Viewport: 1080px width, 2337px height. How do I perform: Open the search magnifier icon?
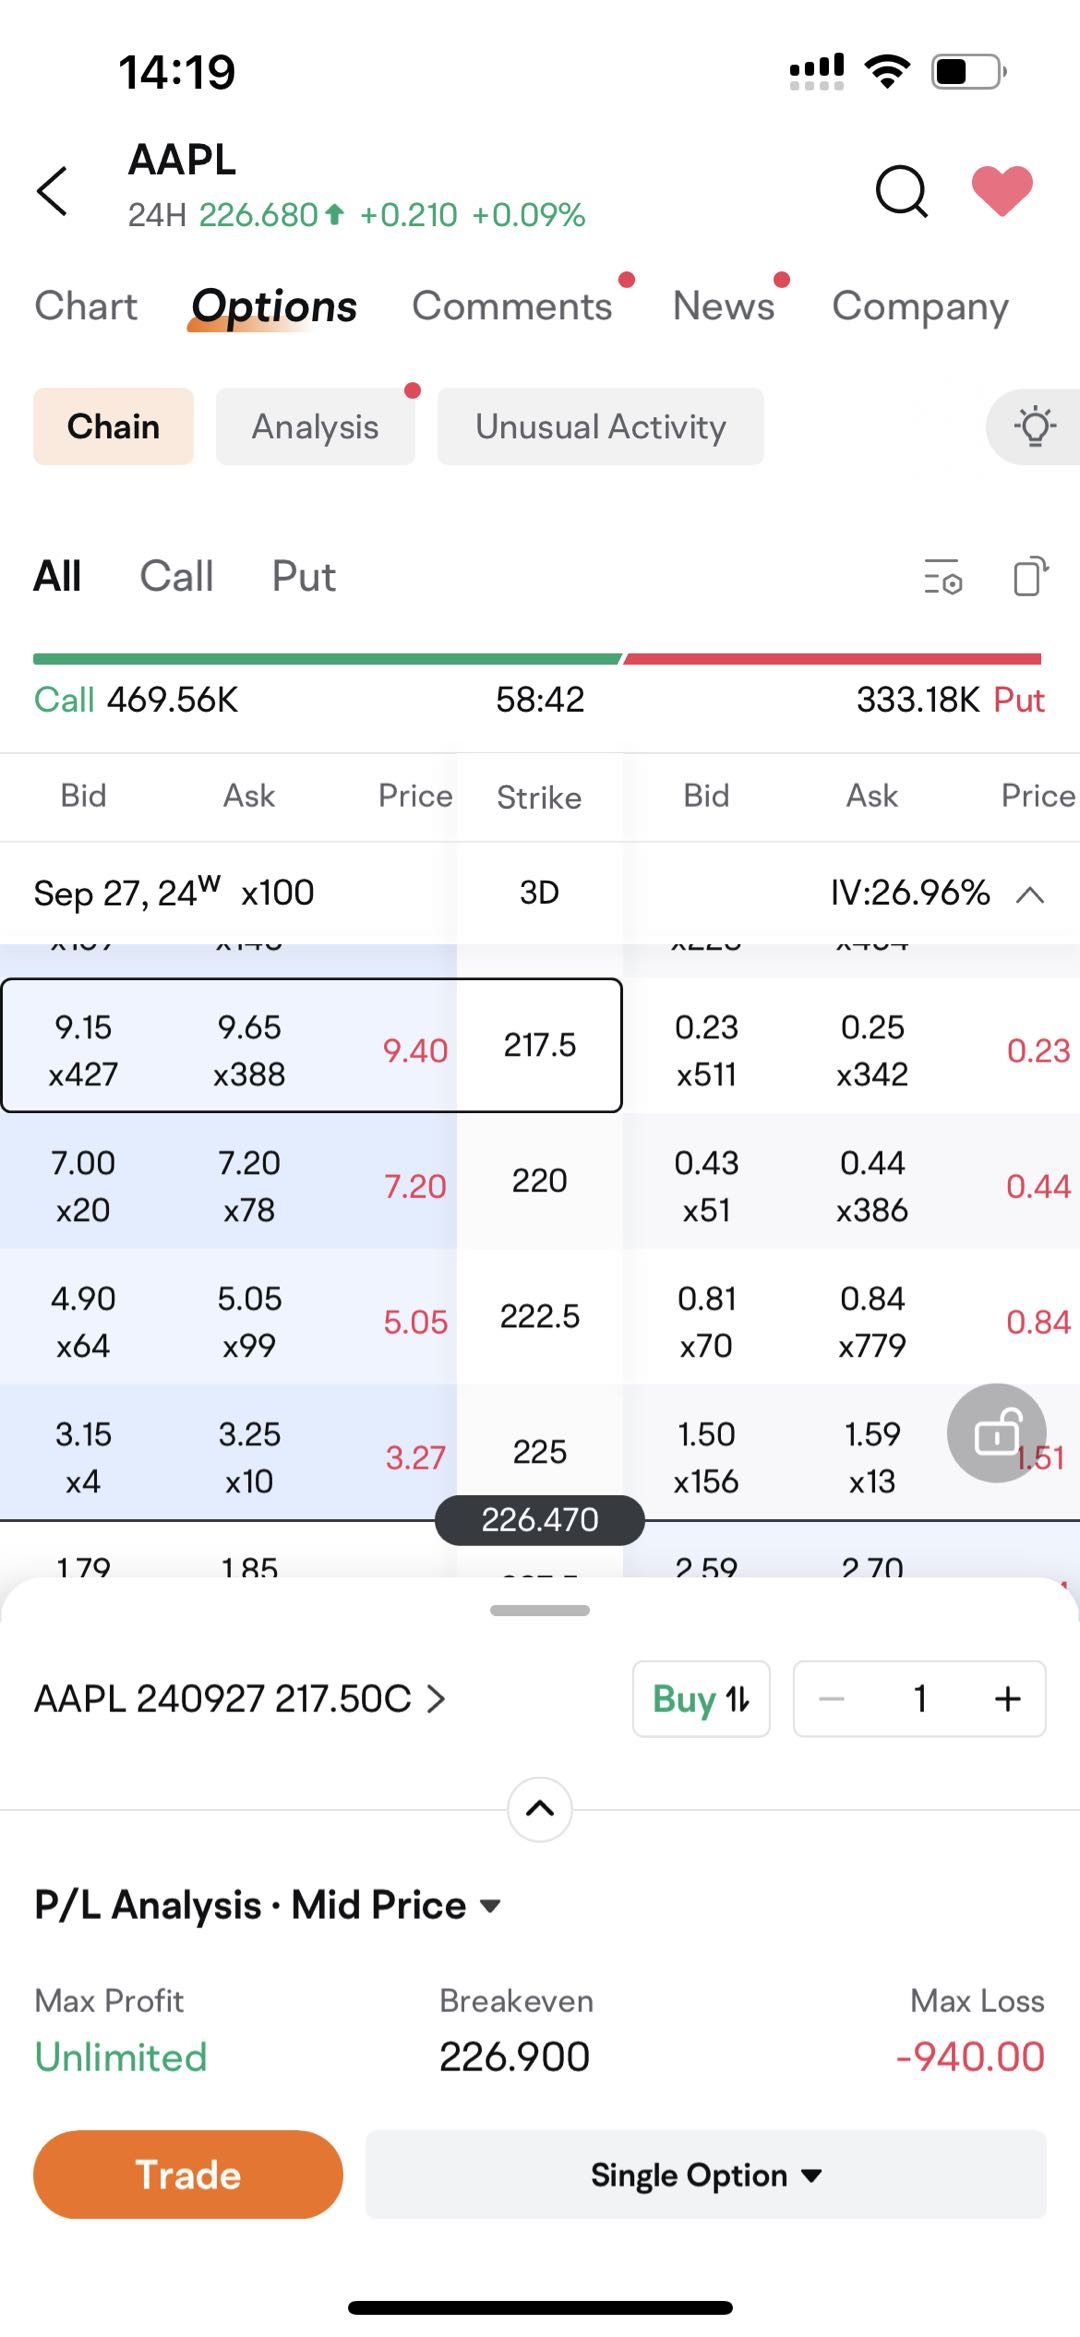pyautogui.click(x=902, y=190)
